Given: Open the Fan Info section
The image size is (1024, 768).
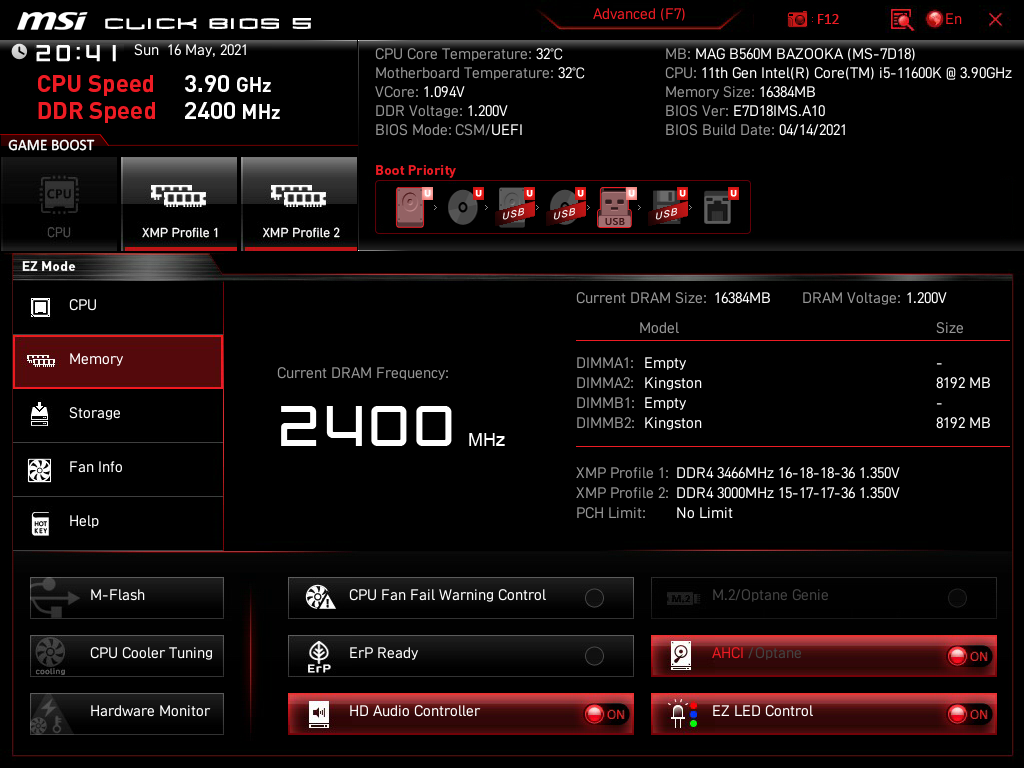Looking at the screenshot, I should [118, 468].
